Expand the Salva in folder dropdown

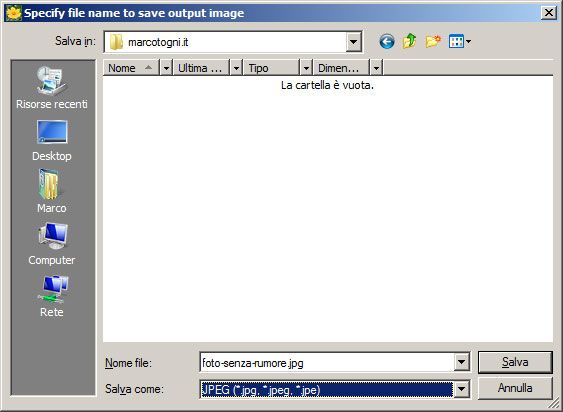click(353, 42)
